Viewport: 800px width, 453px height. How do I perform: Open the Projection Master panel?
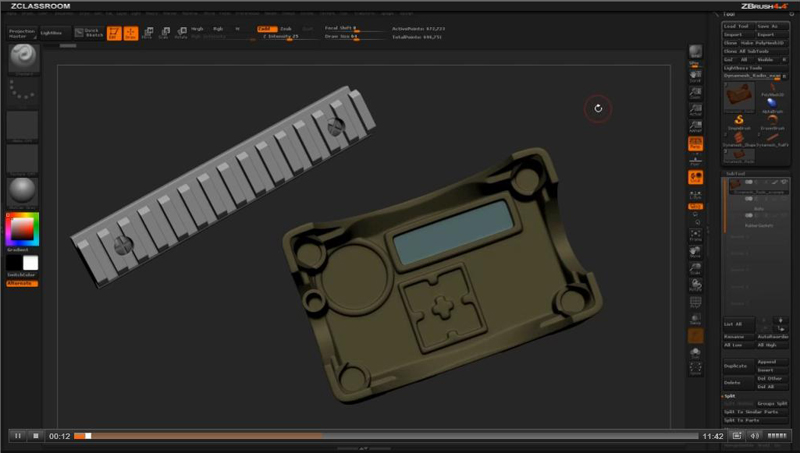[21, 33]
